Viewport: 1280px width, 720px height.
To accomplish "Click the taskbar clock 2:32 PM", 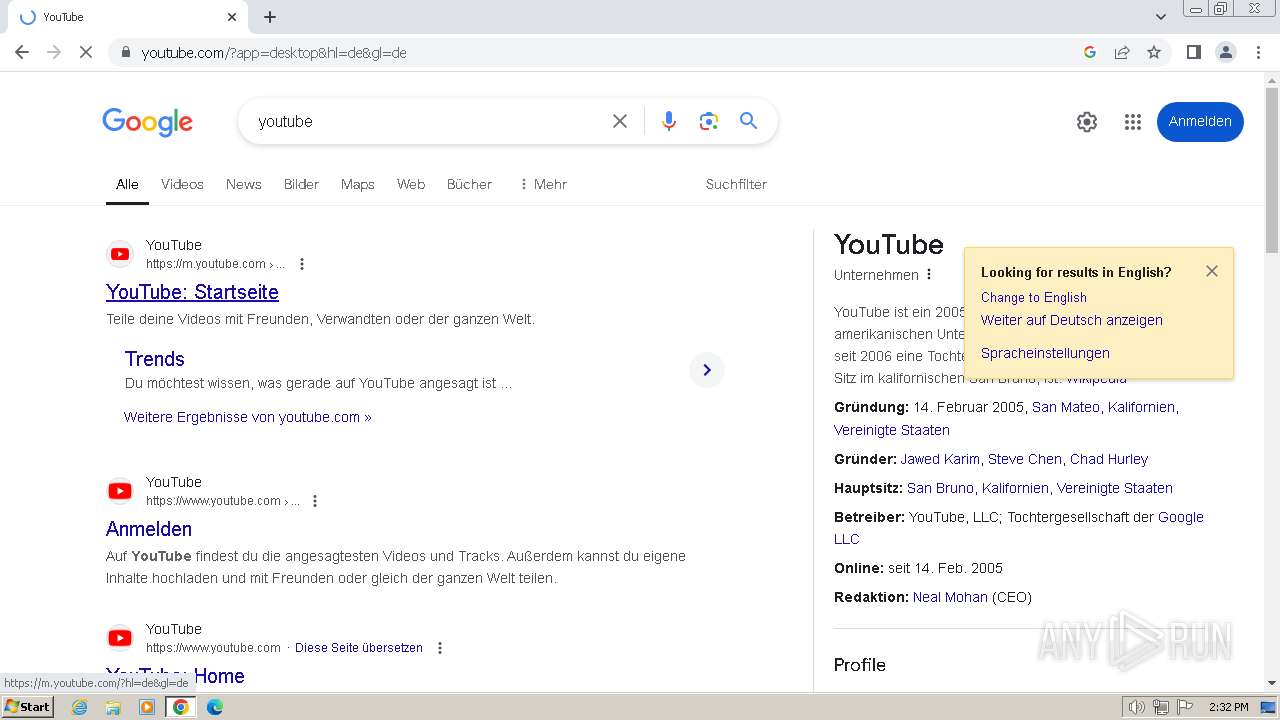I will (x=1228, y=707).
